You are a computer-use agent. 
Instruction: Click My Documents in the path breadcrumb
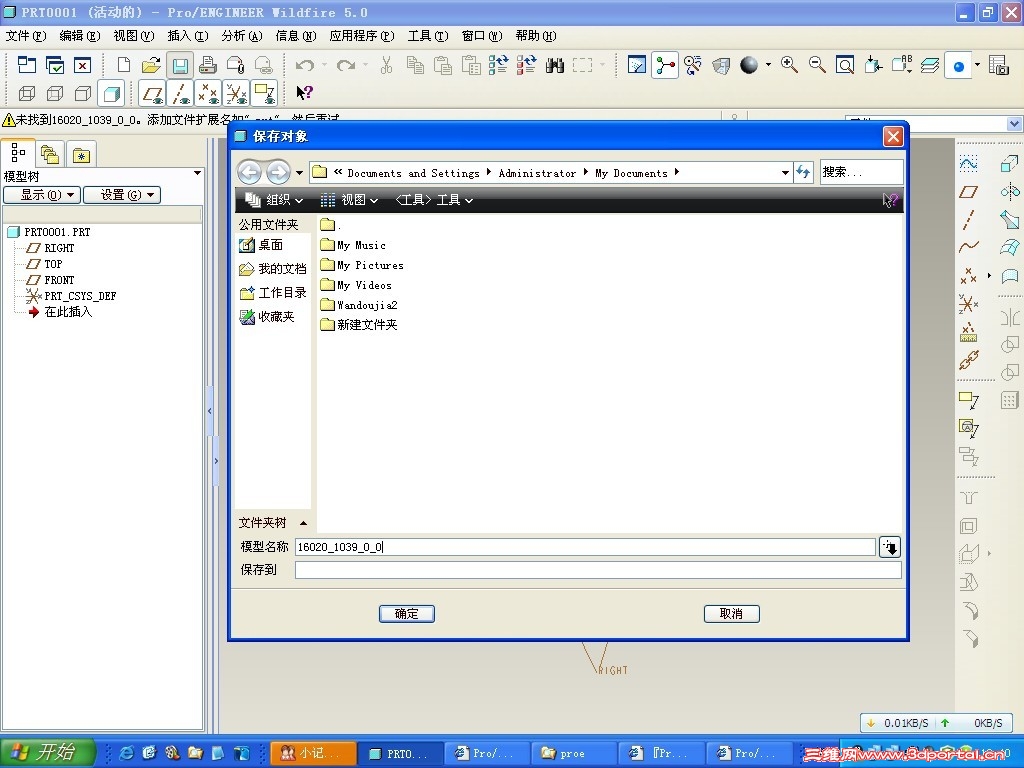[631, 173]
